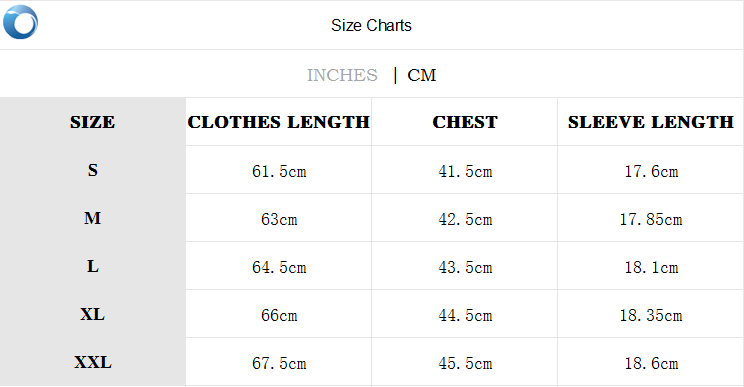Select the M size row label

(93, 218)
